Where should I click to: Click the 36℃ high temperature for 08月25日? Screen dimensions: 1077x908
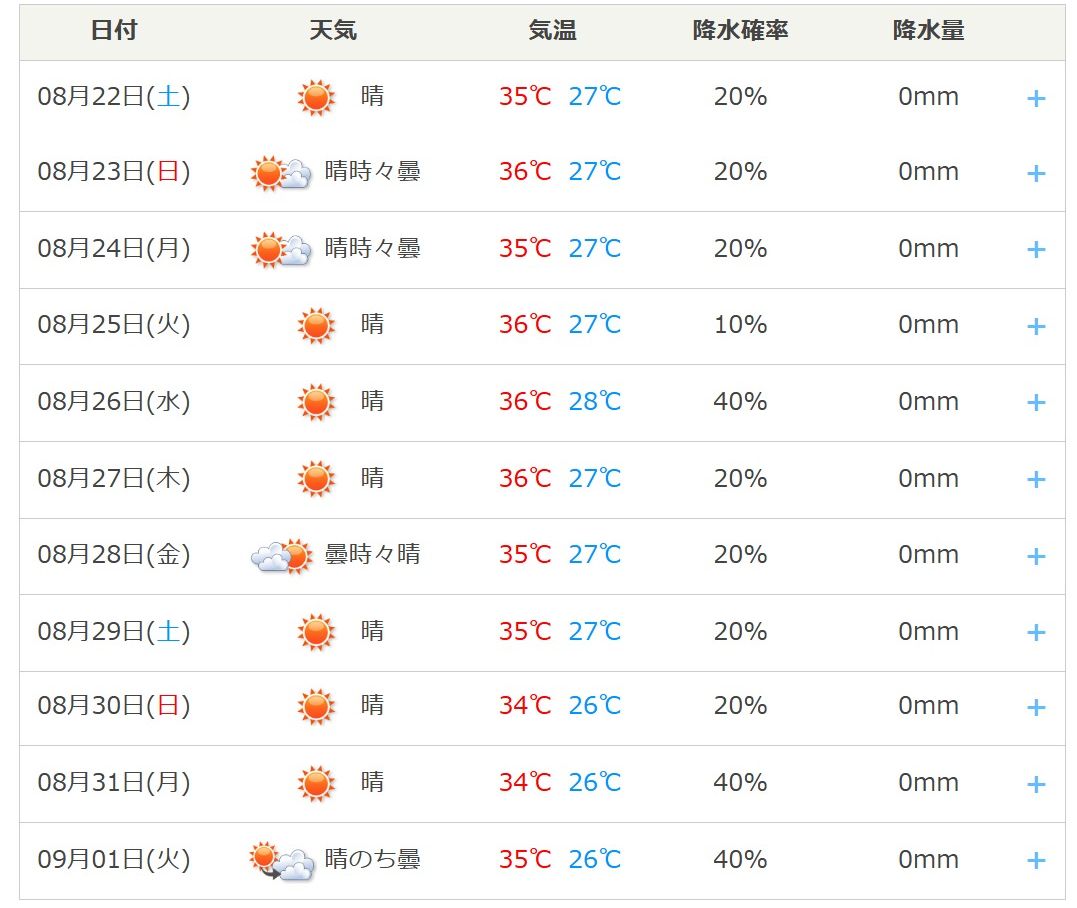[525, 324]
